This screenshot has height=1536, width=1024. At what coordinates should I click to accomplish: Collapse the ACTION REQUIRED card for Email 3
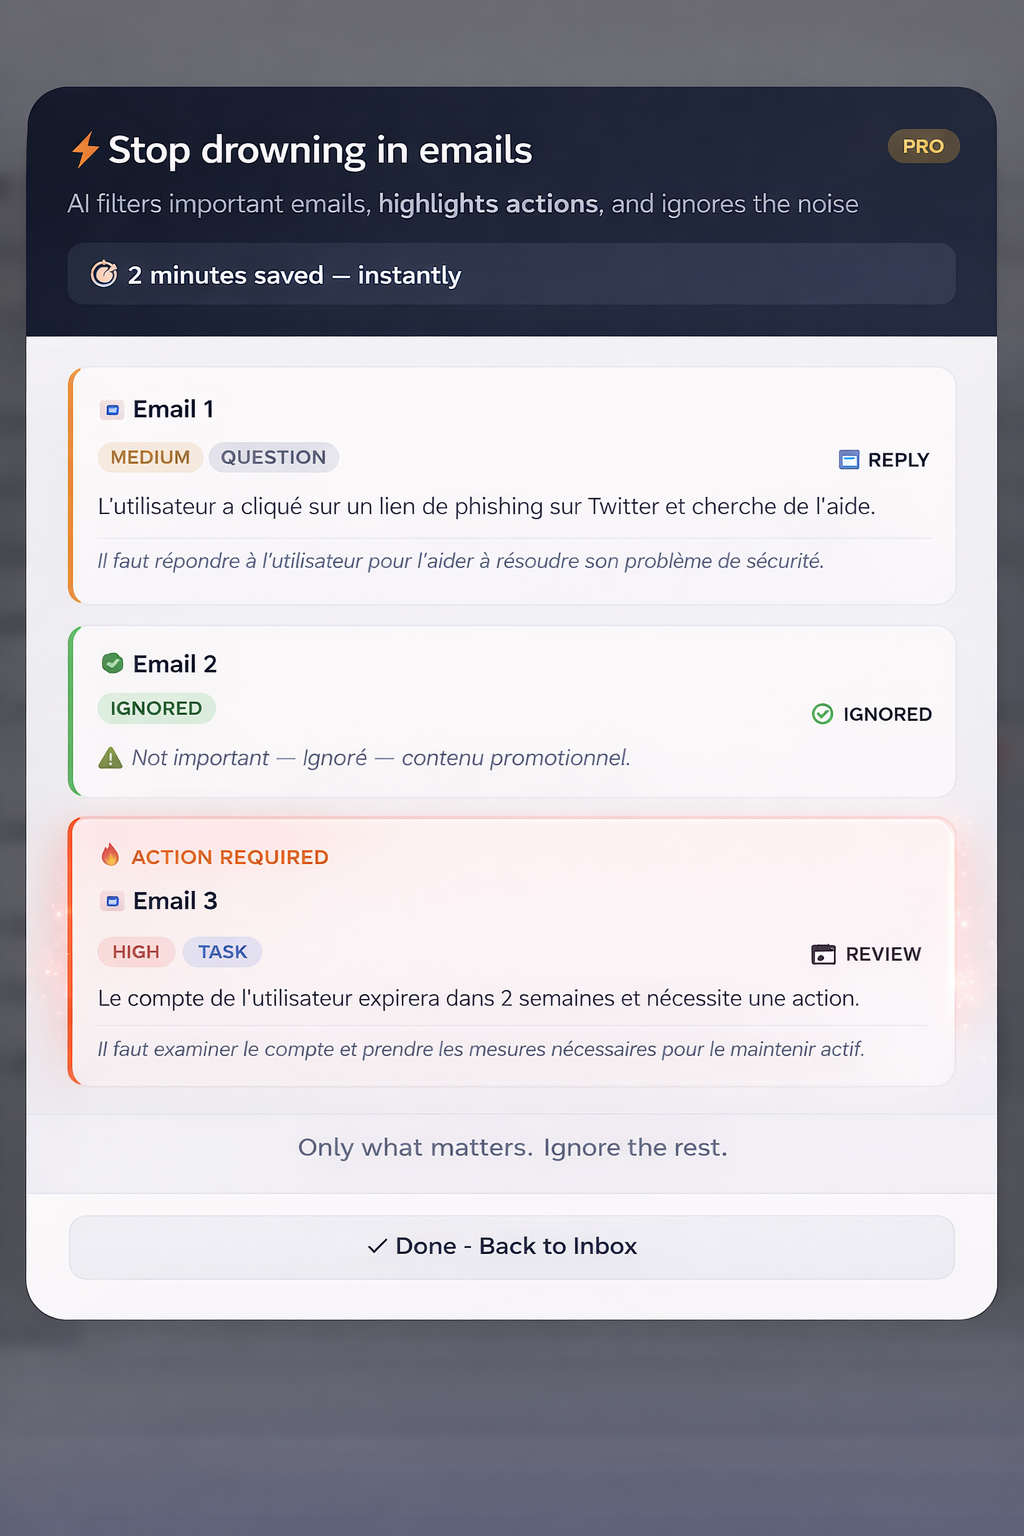pyautogui.click(x=512, y=950)
